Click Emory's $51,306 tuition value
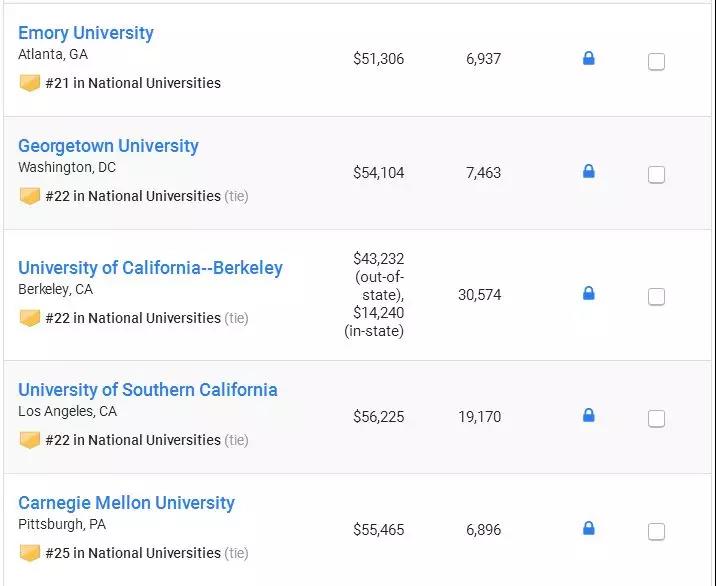 pyautogui.click(x=378, y=59)
